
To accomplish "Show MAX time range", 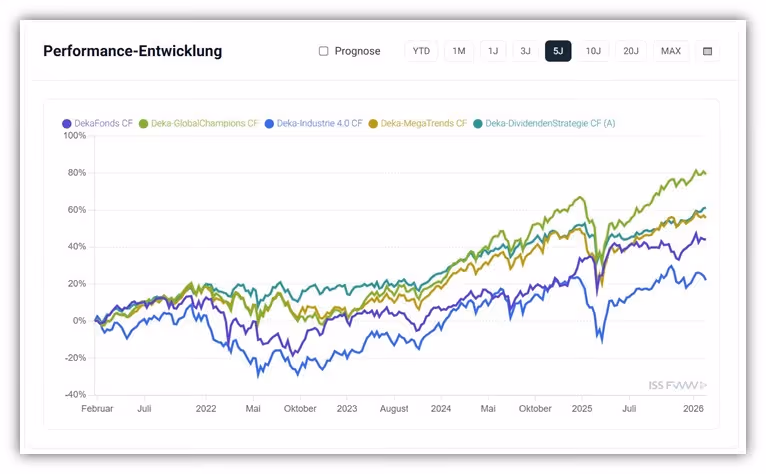I will 671,51.
